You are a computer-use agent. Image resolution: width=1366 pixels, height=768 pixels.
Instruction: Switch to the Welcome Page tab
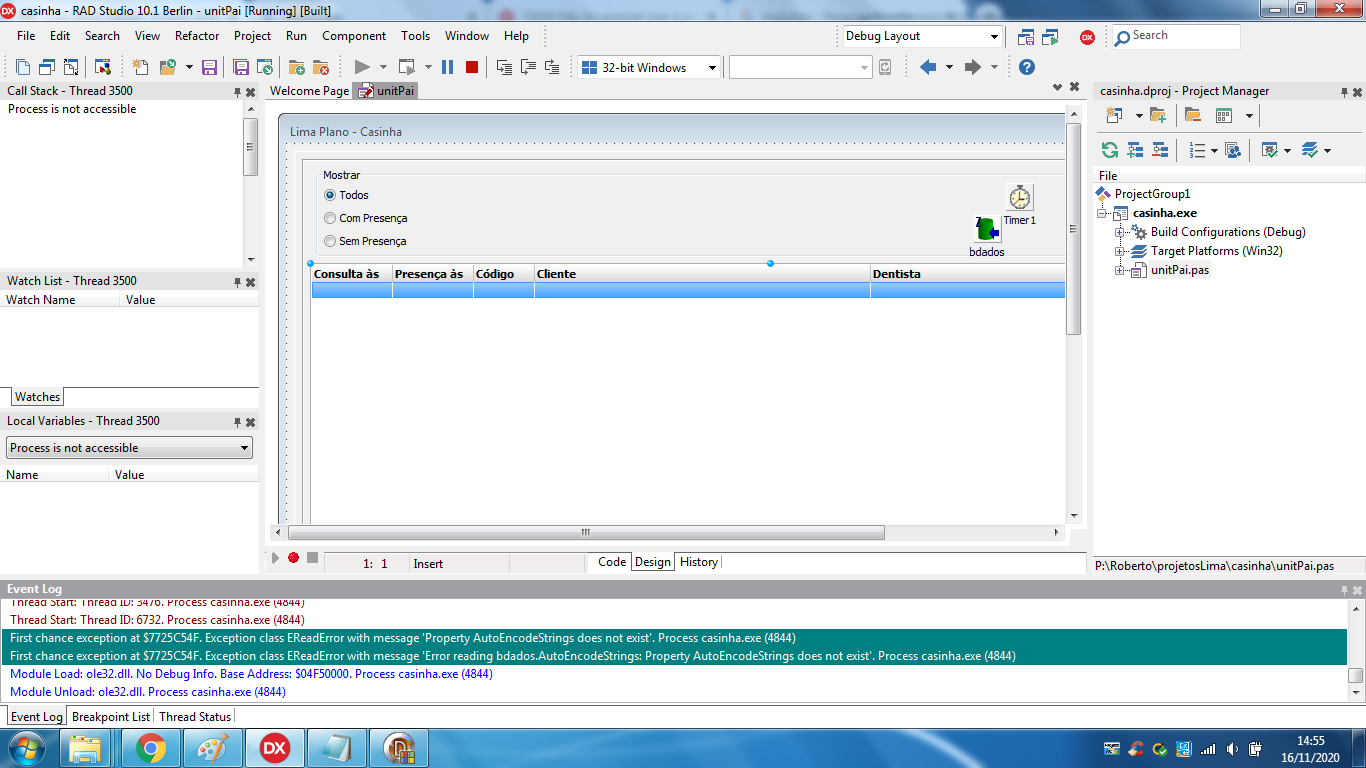click(x=310, y=91)
